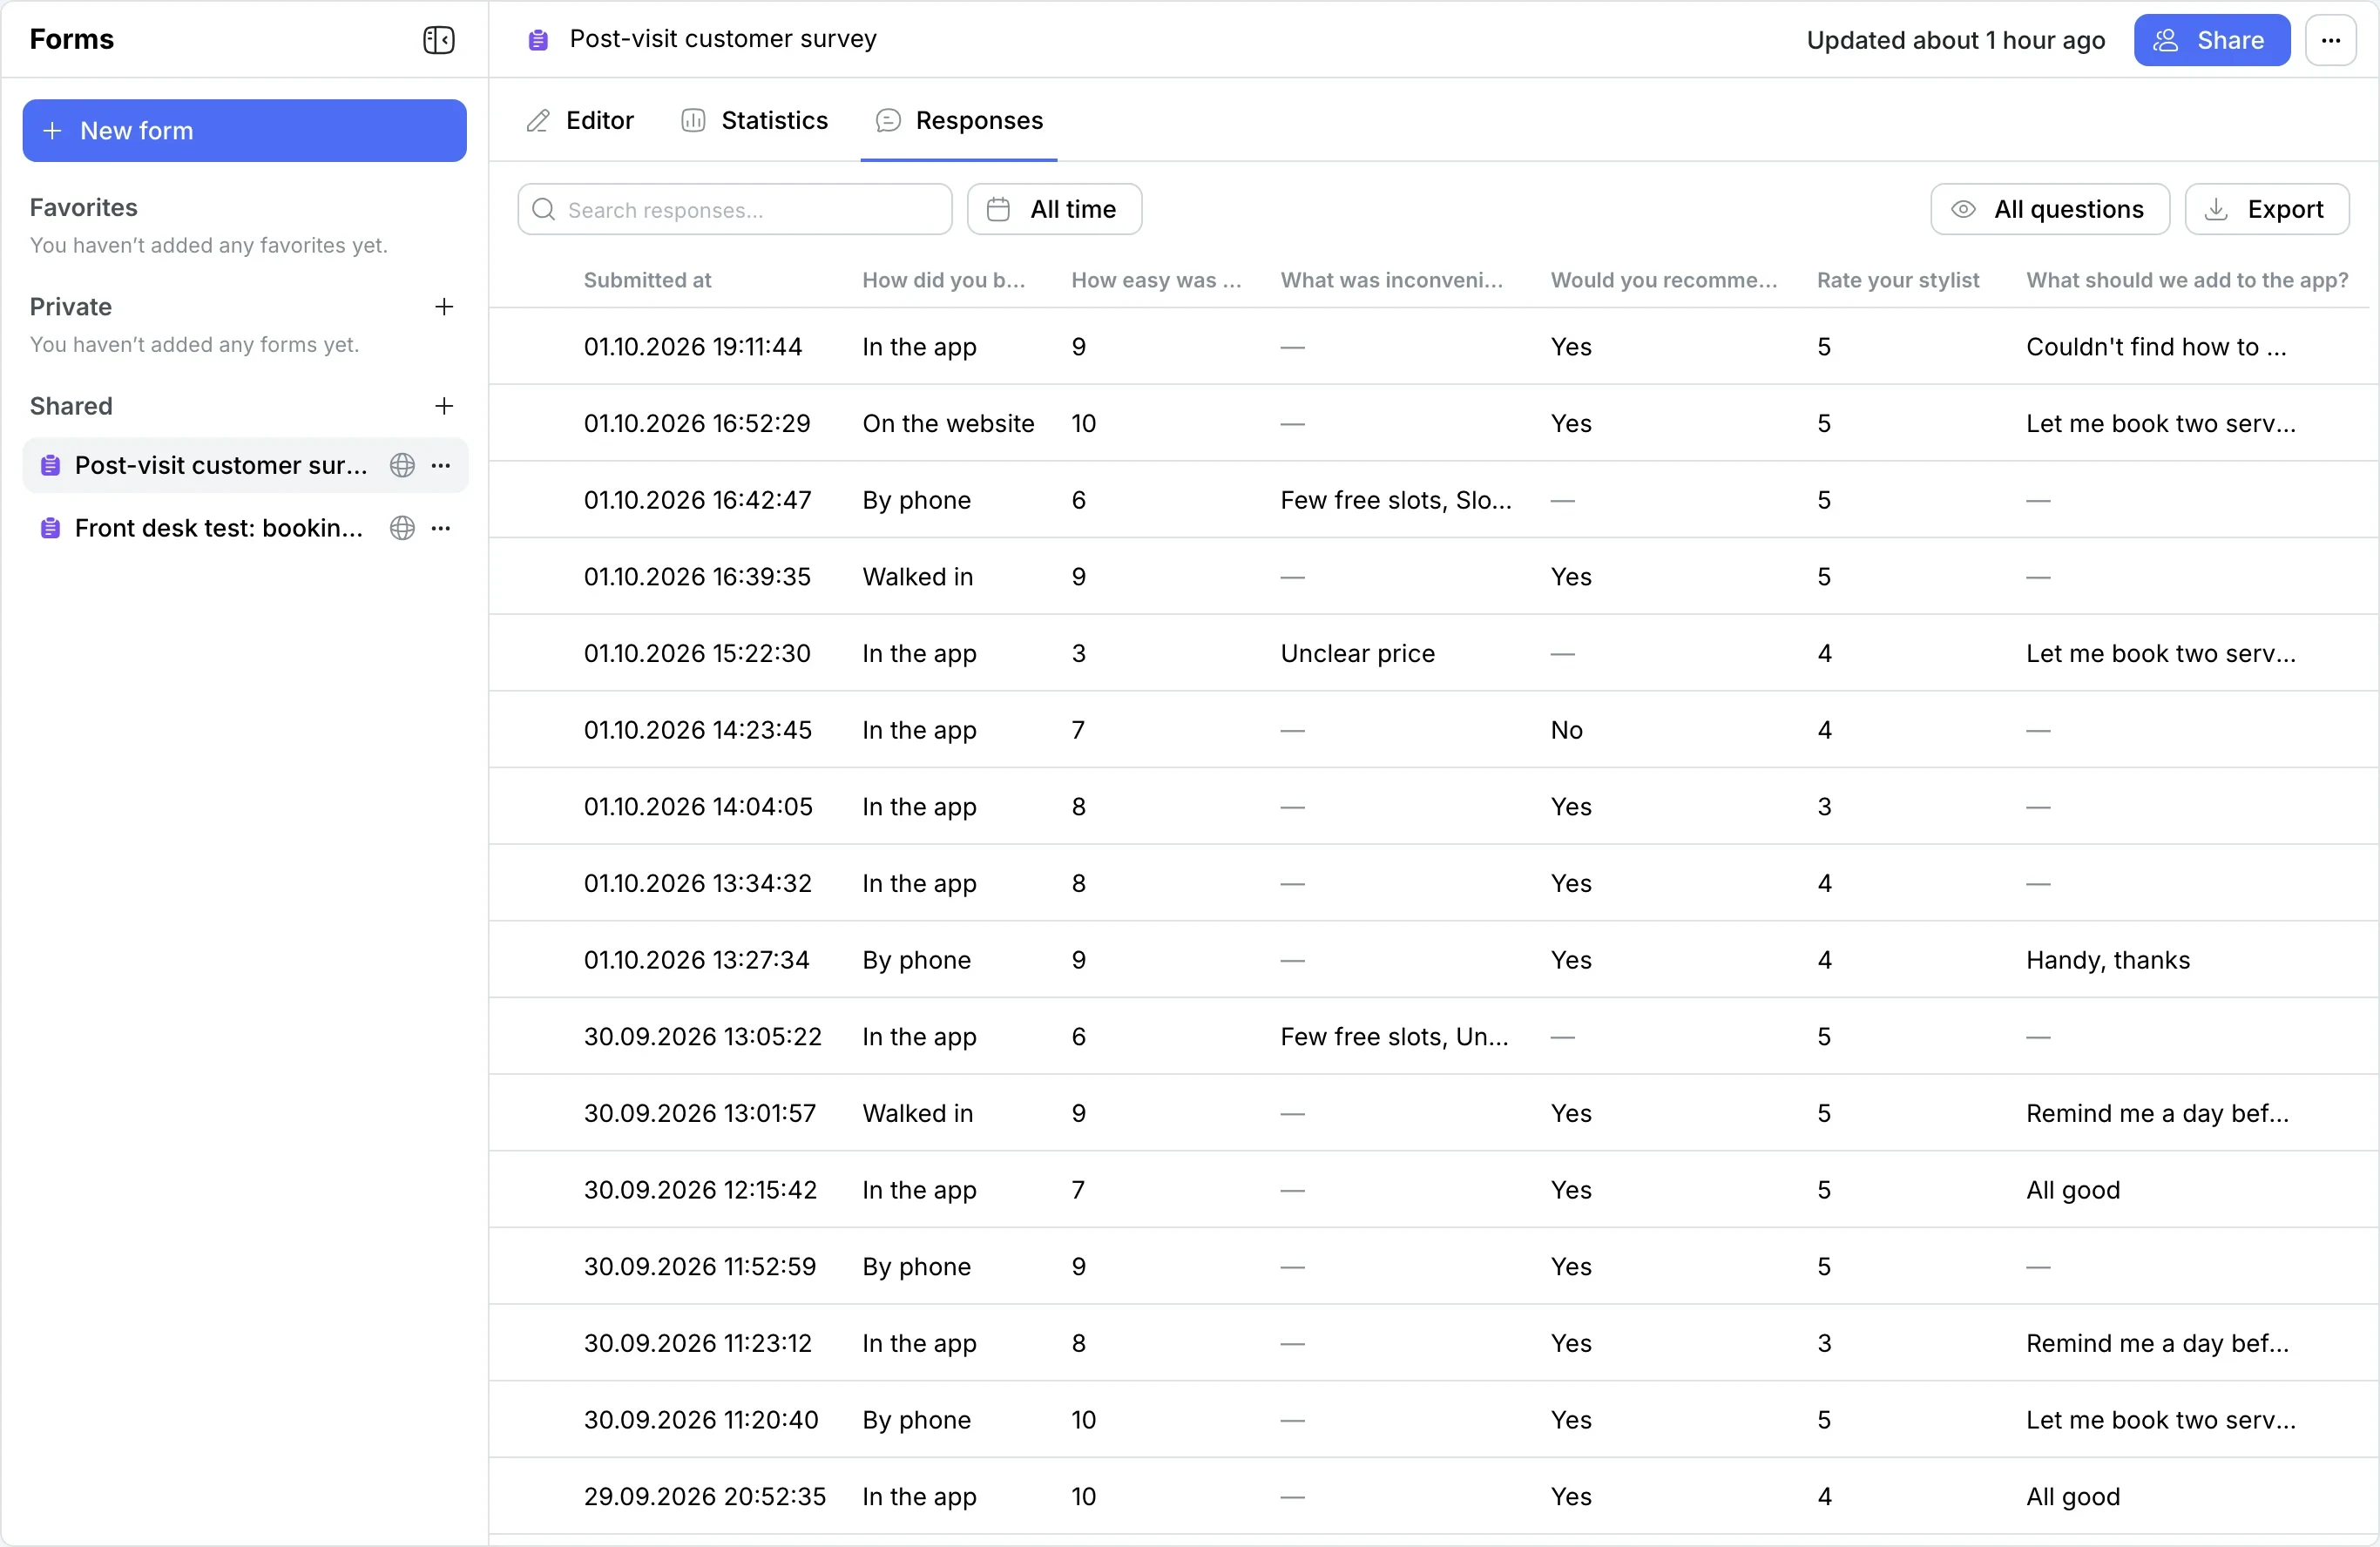Switch to the Editor tab
Image resolution: width=2380 pixels, height=1547 pixels.
tap(580, 121)
